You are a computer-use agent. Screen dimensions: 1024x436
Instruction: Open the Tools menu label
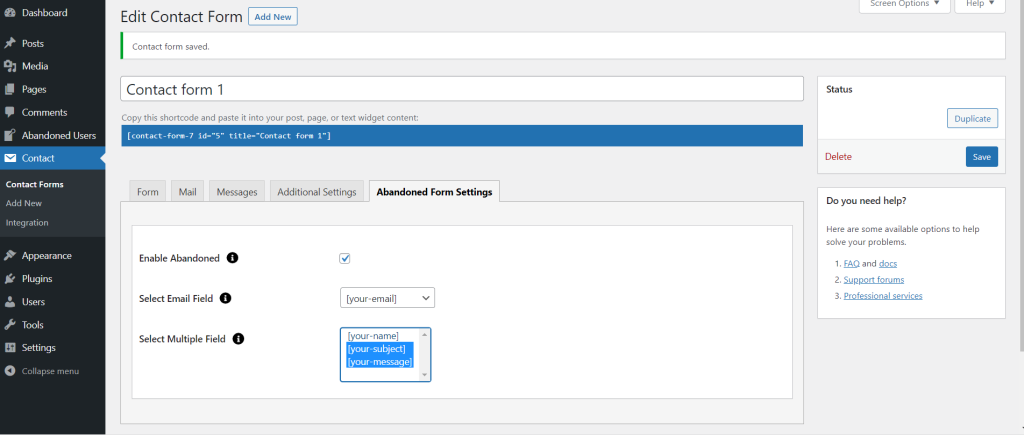tap(33, 324)
